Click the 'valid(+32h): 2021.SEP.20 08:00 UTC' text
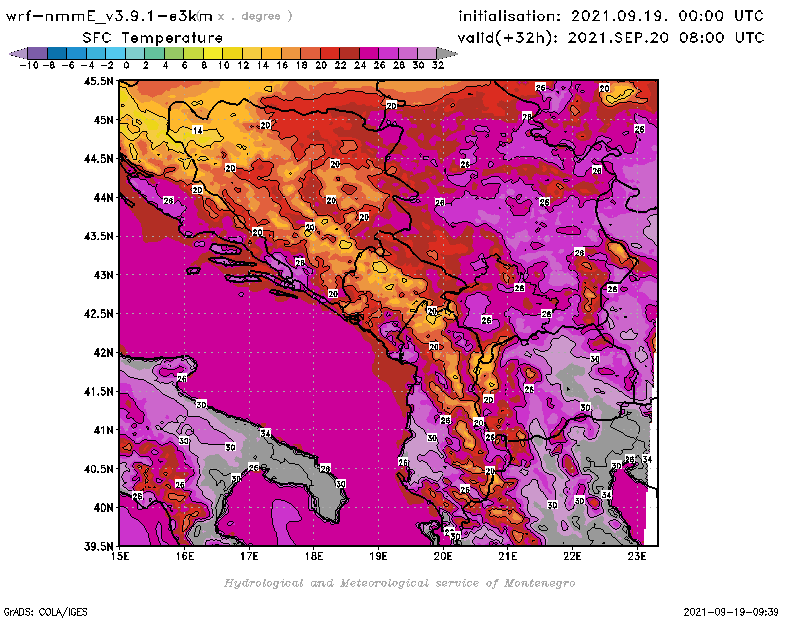800x618 pixels. click(x=611, y=38)
